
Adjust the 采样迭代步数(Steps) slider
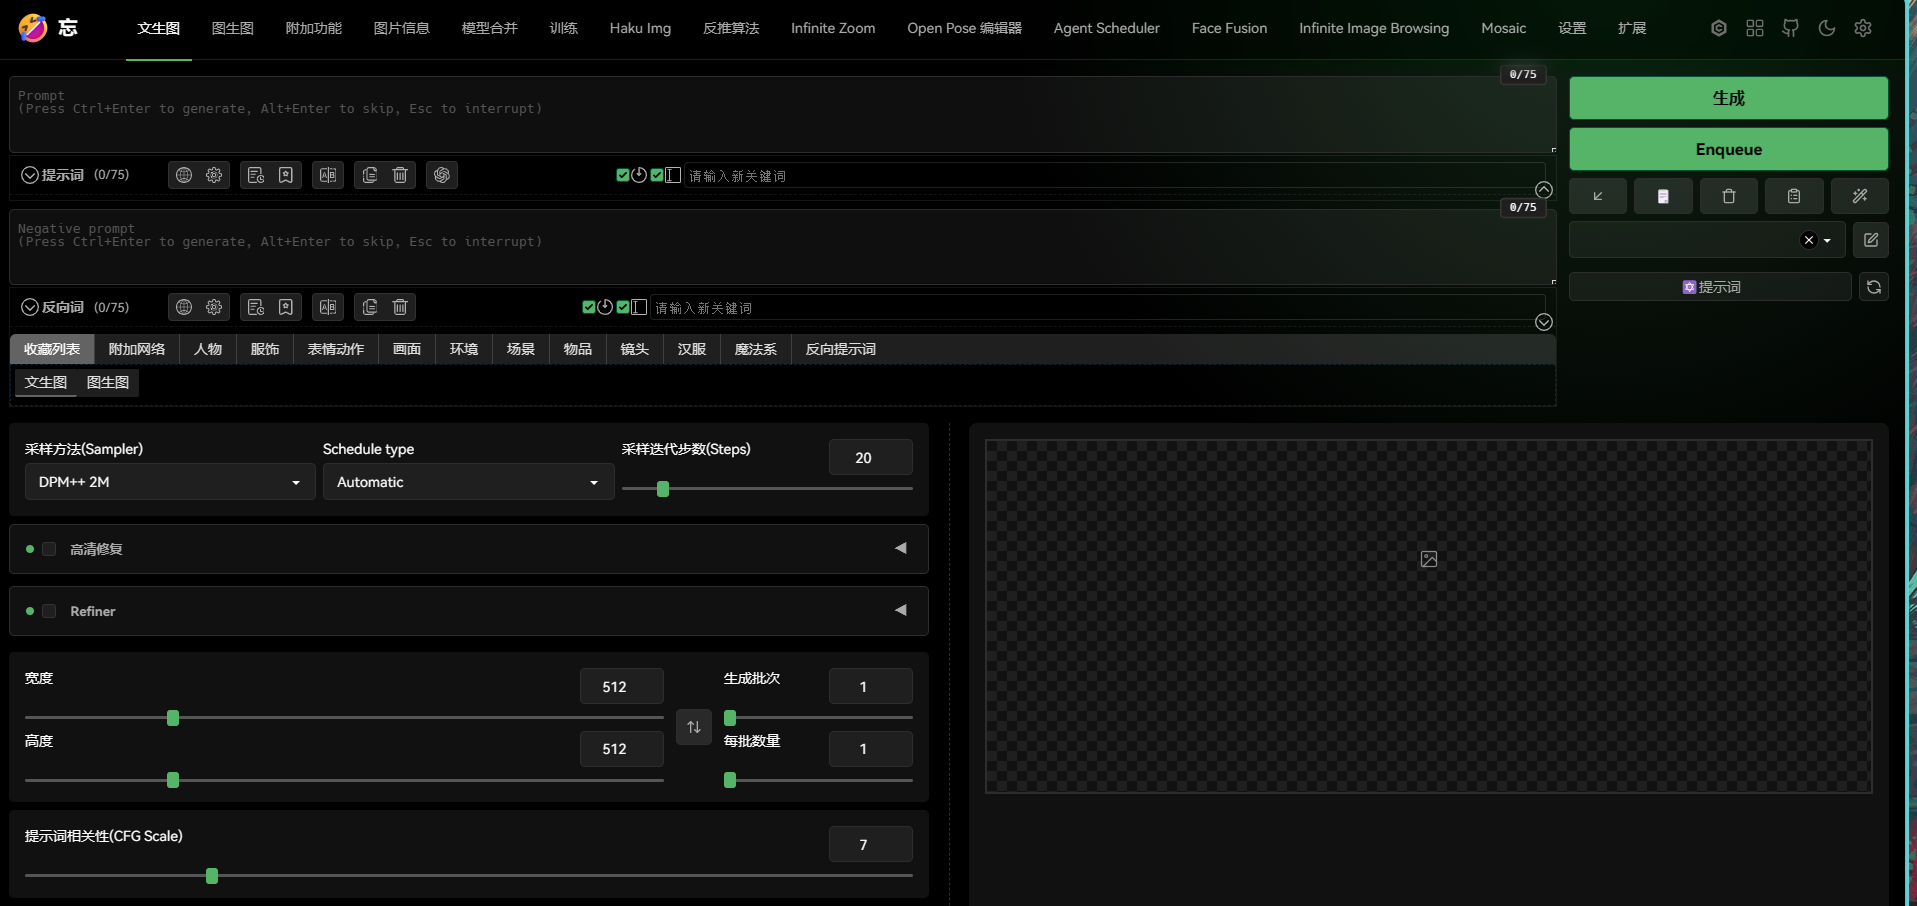coord(767,489)
